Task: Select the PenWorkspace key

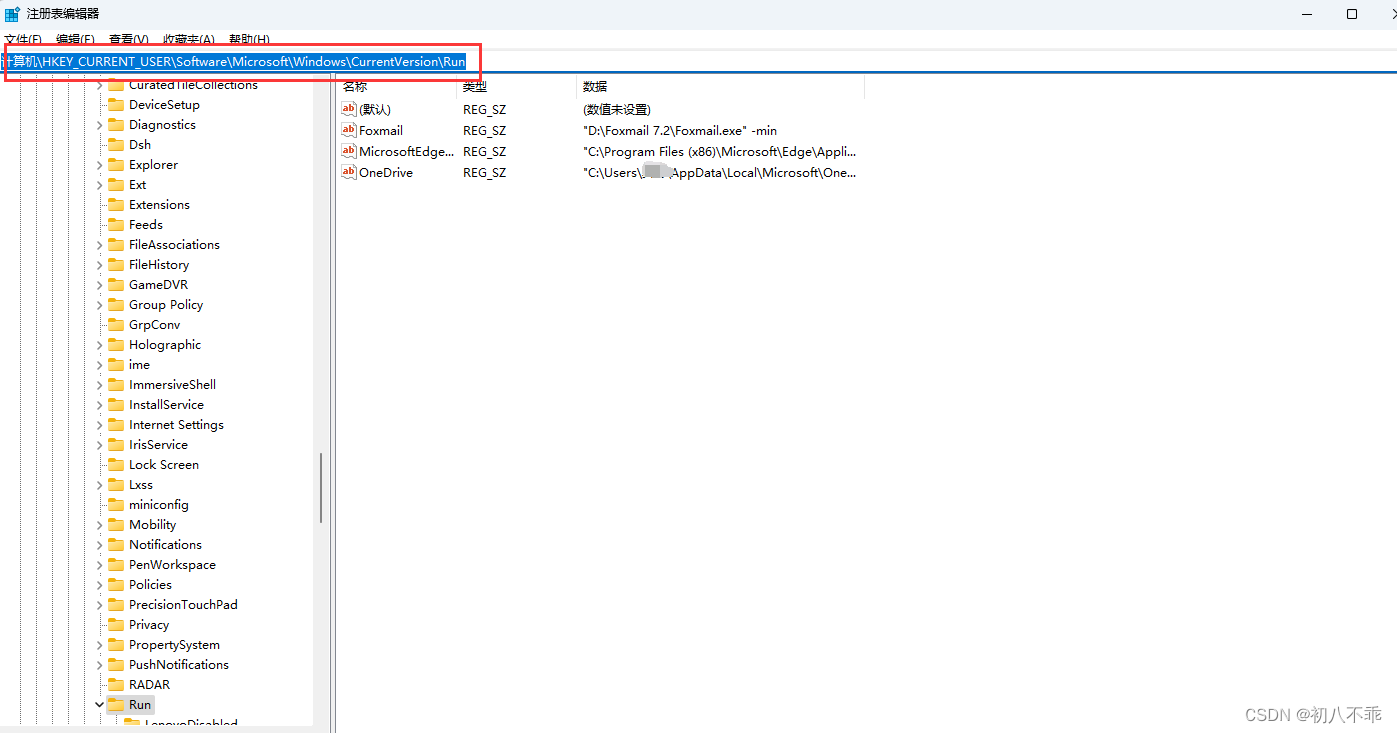Action: 172,565
